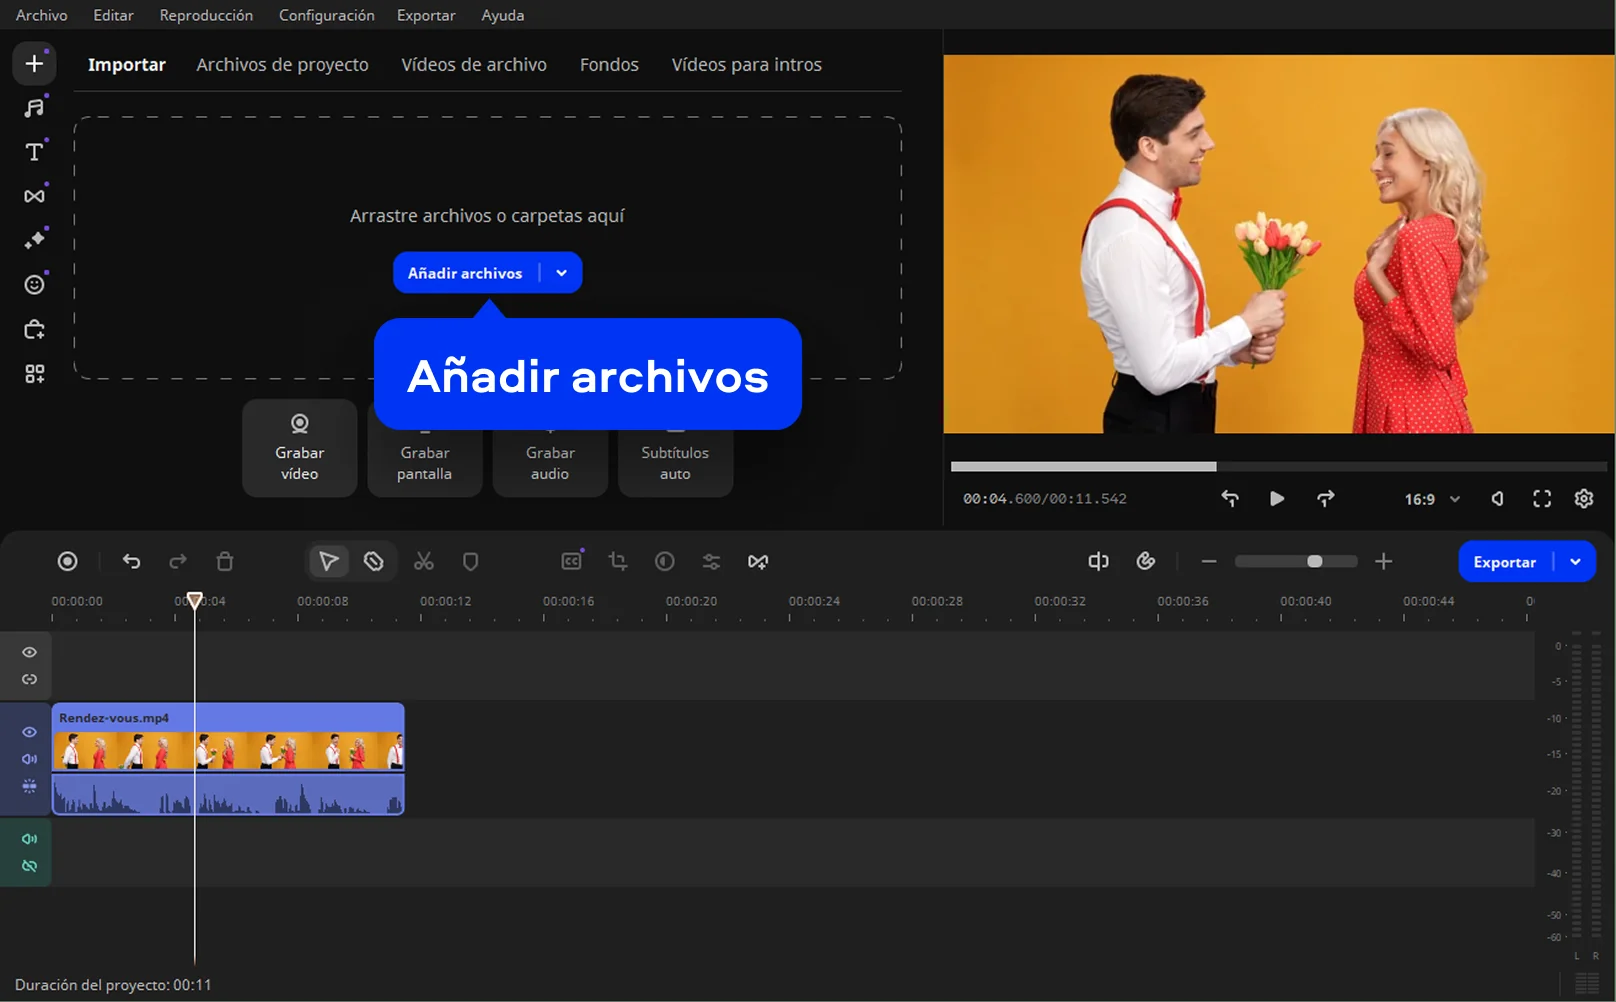Mute the green audio track

[29, 839]
